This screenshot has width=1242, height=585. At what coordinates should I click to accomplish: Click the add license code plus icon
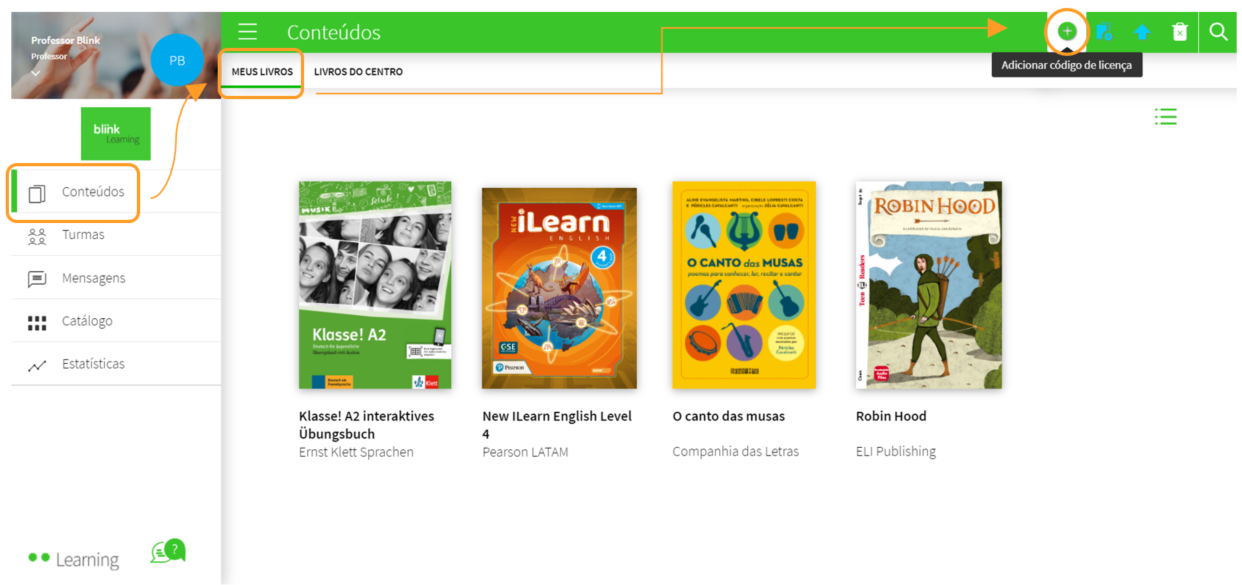pos(1067,32)
